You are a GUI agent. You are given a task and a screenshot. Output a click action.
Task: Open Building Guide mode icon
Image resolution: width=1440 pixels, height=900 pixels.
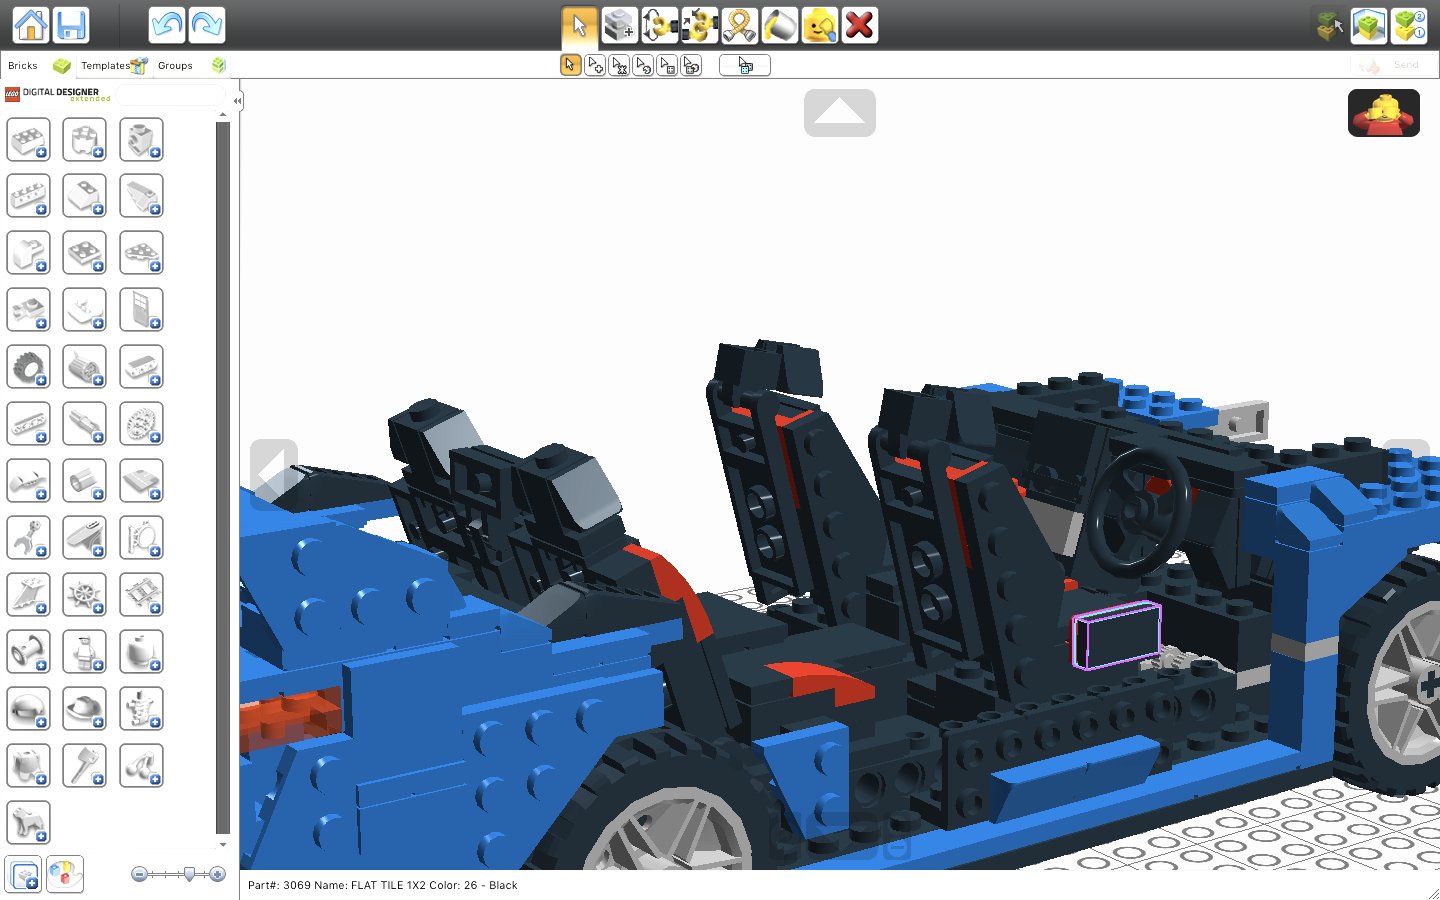tap(1409, 25)
